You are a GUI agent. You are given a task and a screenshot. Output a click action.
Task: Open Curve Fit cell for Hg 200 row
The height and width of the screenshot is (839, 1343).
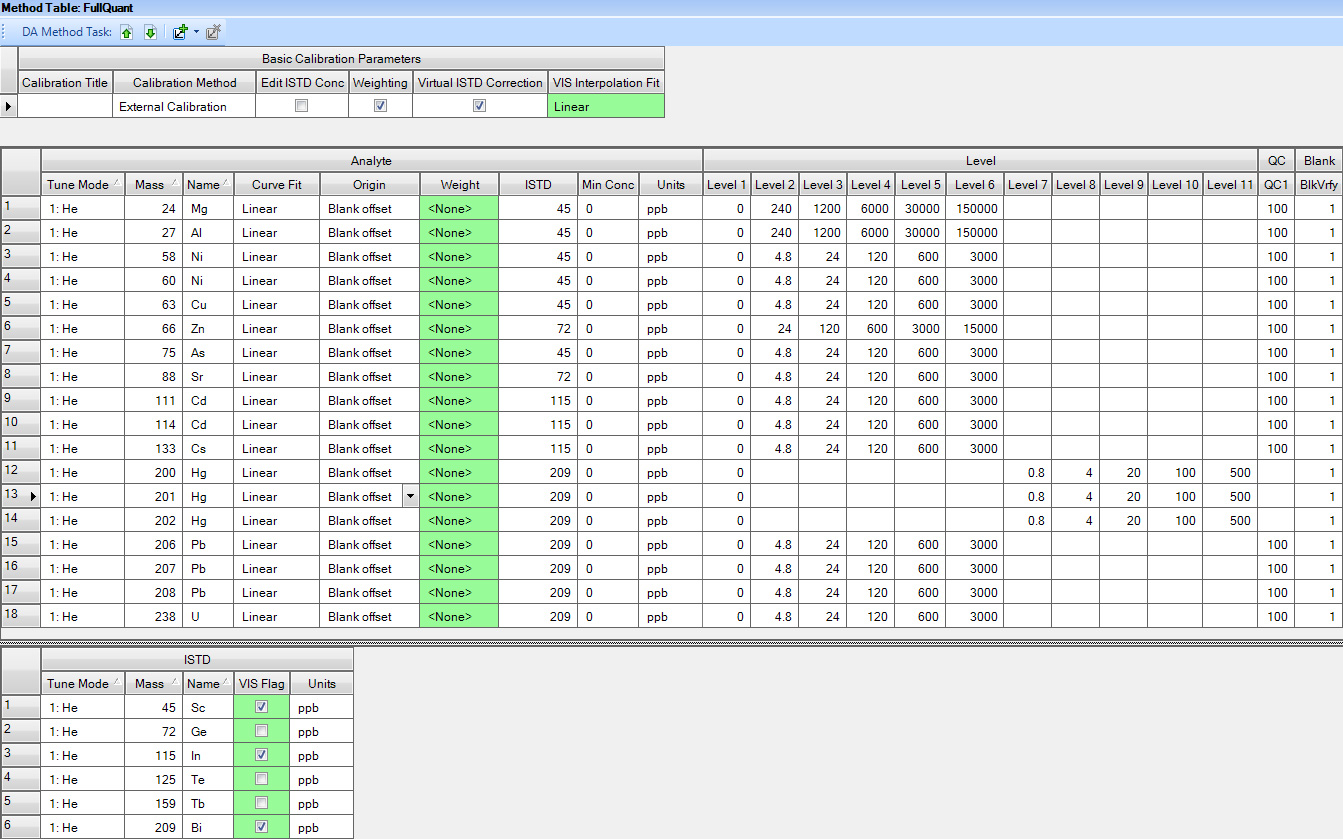[277, 472]
